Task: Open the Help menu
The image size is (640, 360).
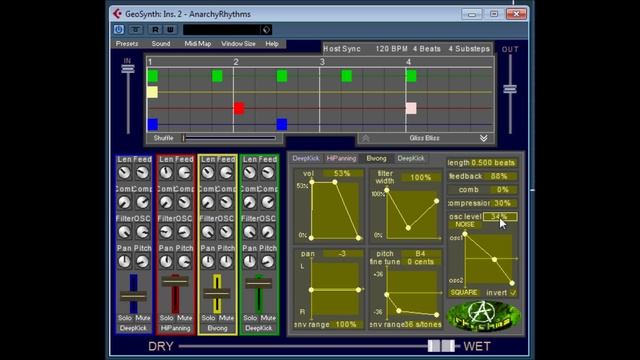Action: [x=272, y=44]
